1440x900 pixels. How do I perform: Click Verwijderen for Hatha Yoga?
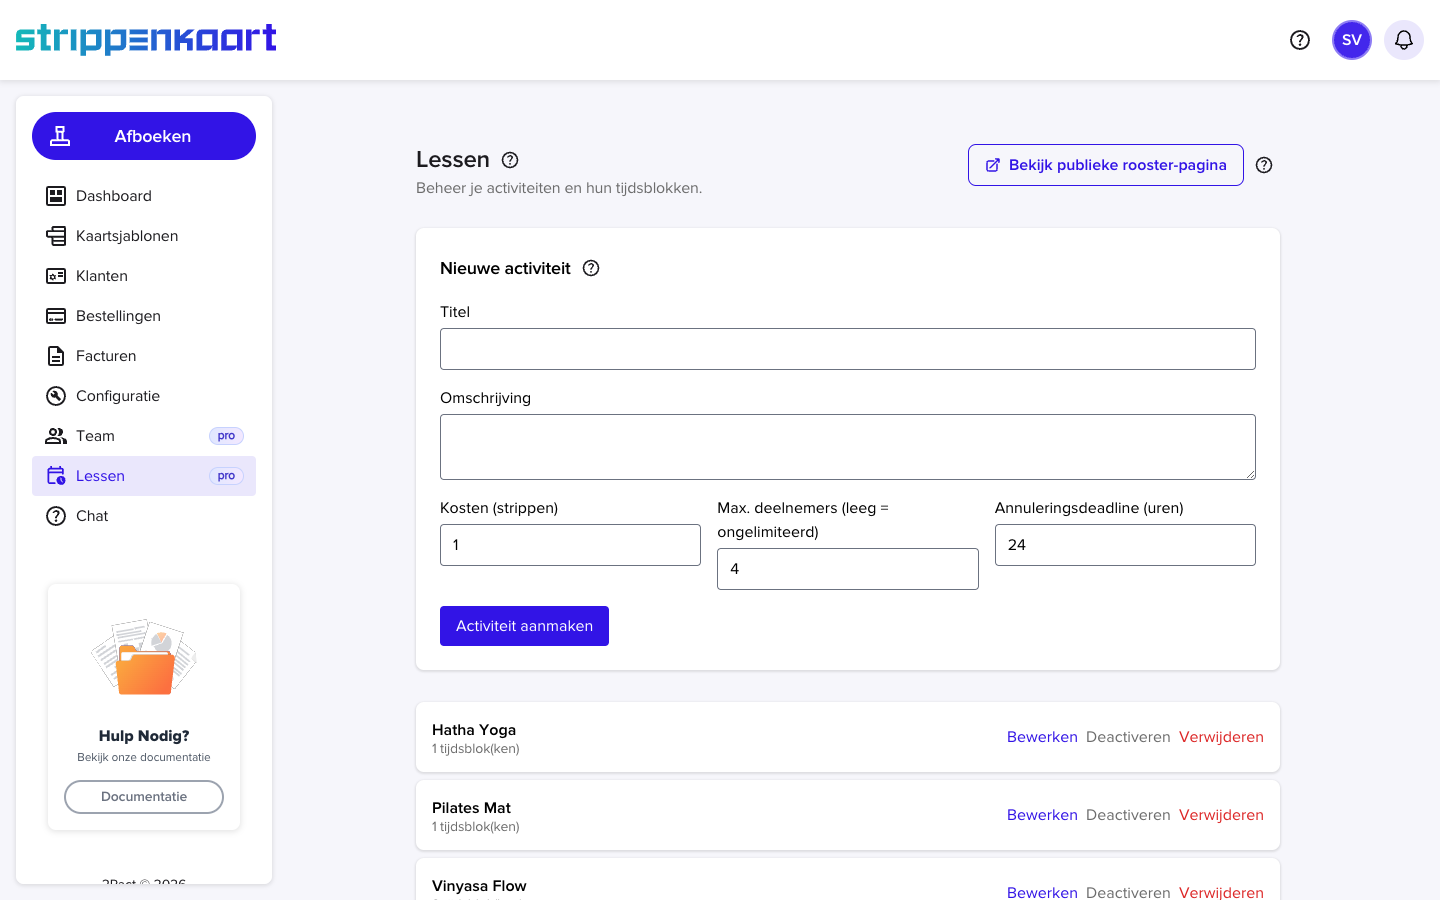(x=1221, y=737)
